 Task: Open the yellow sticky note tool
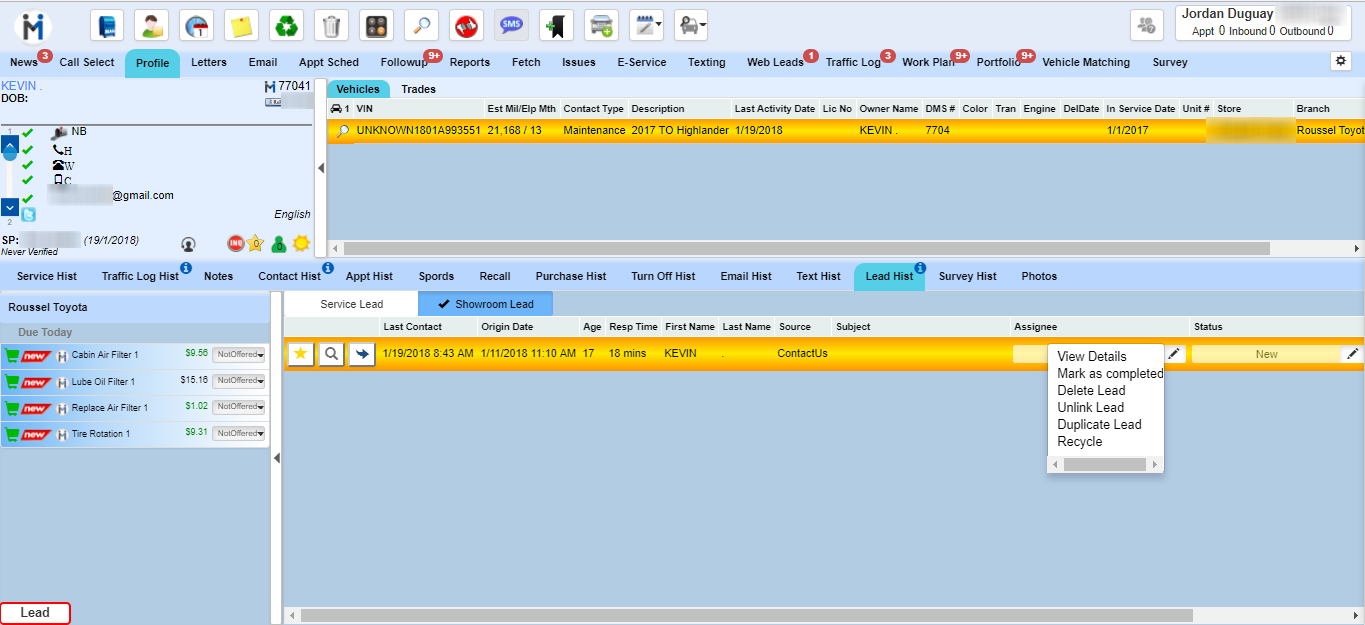coord(241,25)
